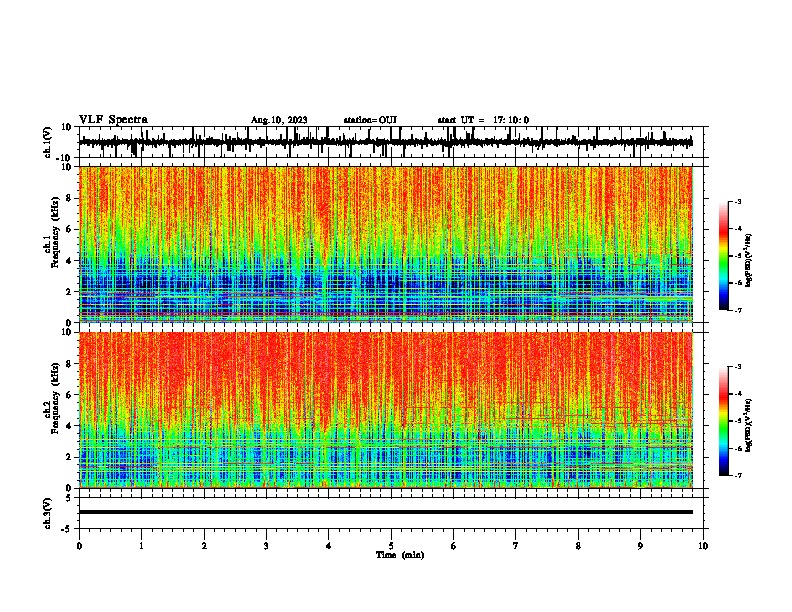Image resolution: width=792 pixels, height=612 pixels.
Task: Click the "Time (min)" axis title
Action: (400, 555)
